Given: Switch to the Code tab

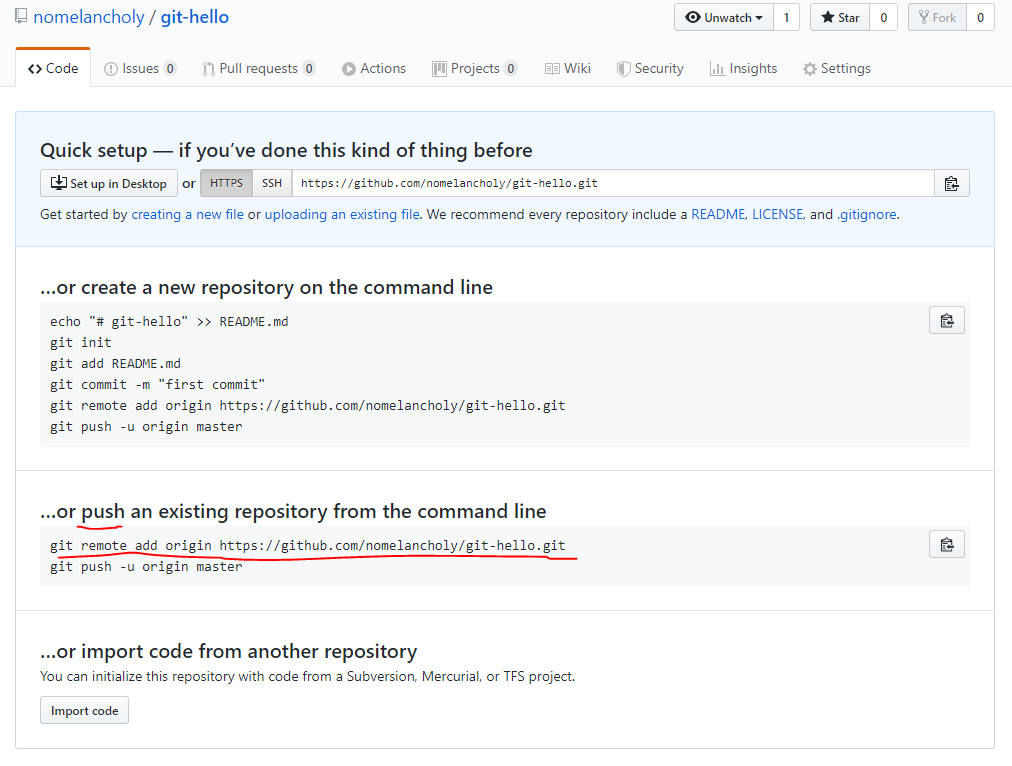Looking at the screenshot, I should click(x=53, y=68).
